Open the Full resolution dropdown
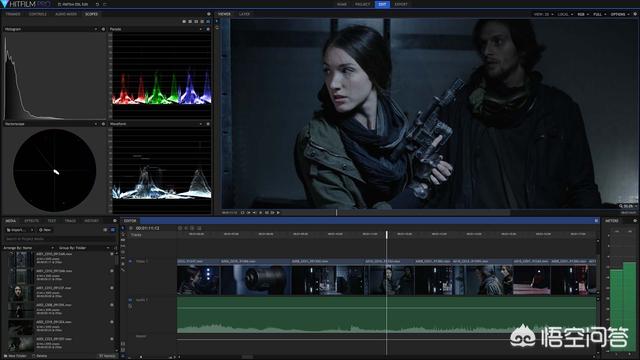640x360 pixels. tap(599, 14)
